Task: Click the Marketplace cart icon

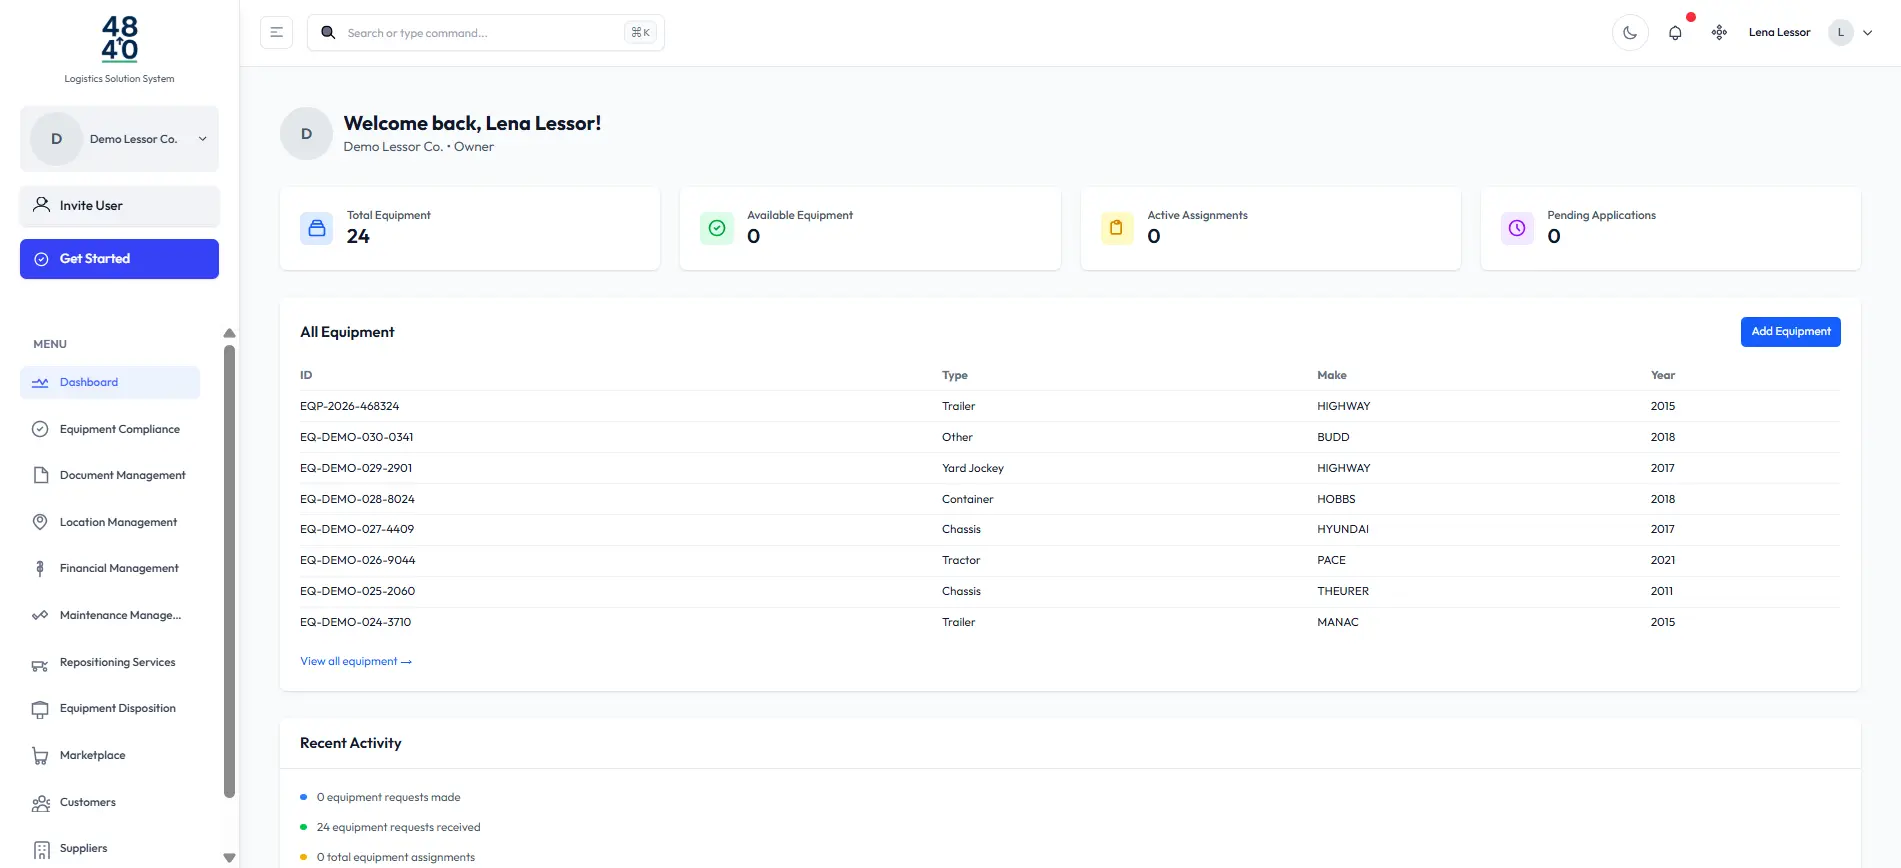Action: (x=40, y=756)
